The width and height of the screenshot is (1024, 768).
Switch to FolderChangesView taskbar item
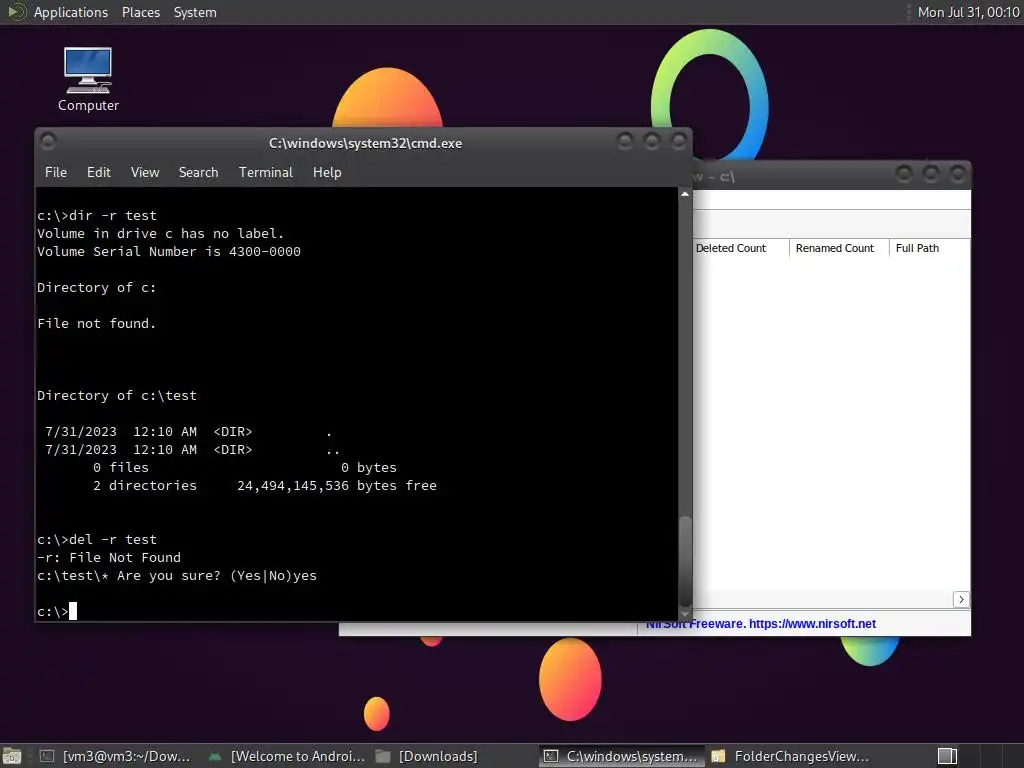(791, 756)
